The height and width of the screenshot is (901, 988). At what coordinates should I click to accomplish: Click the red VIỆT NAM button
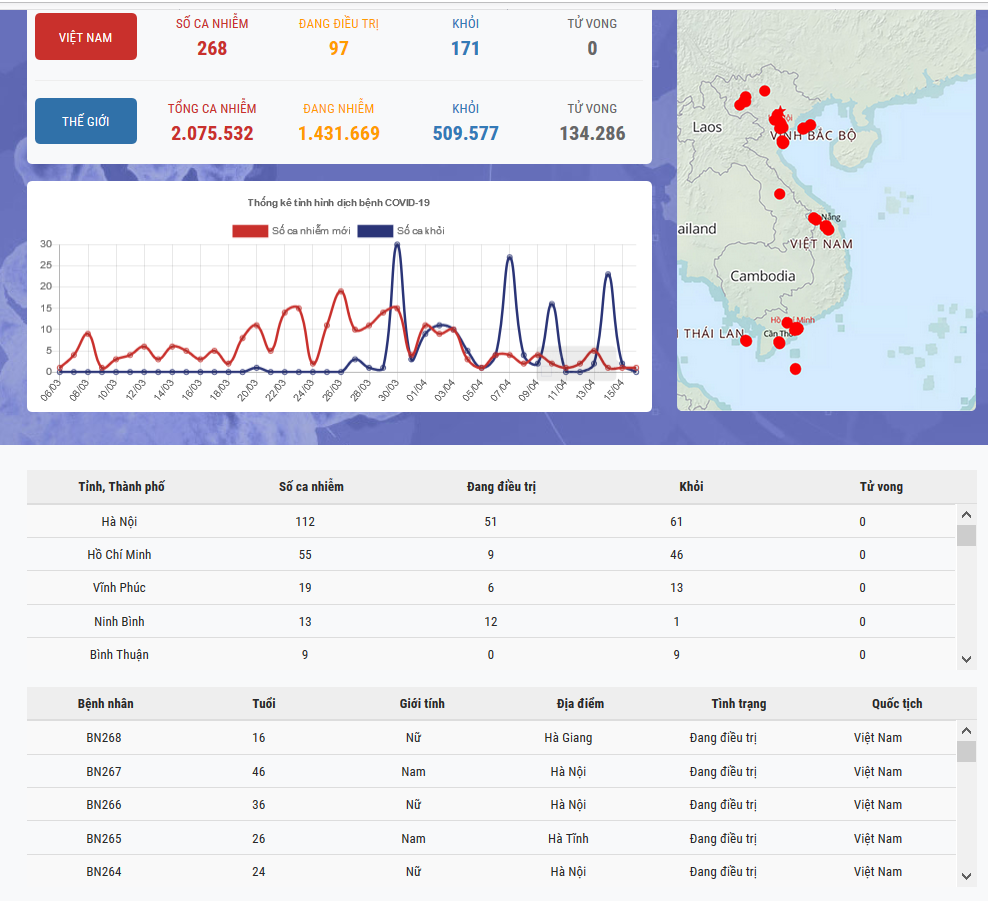pos(86,37)
